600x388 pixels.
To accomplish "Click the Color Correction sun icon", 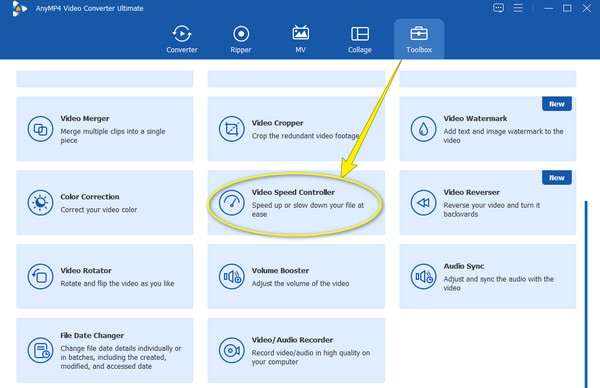I will coord(40,203).
